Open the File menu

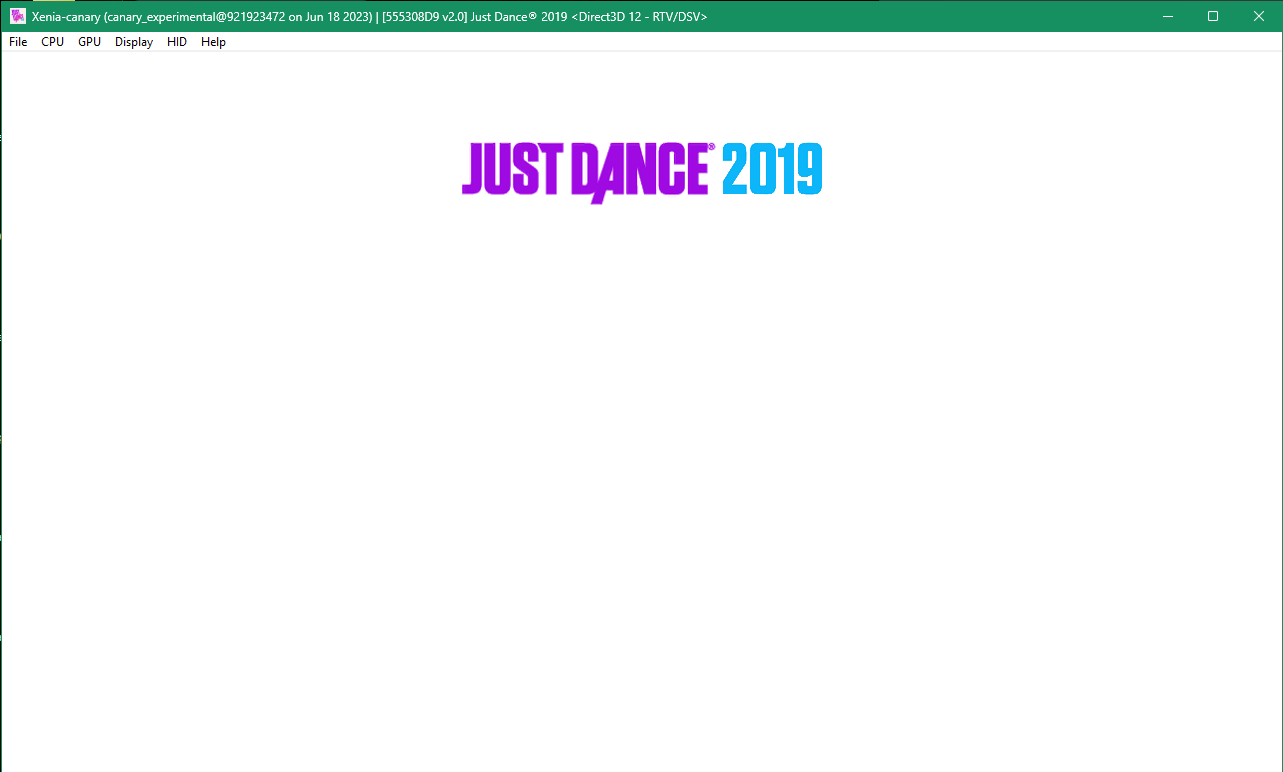[17, 41]
